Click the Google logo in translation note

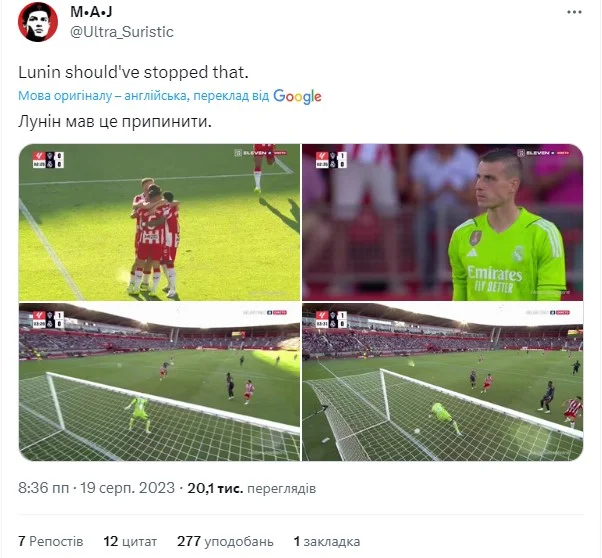(x=297, y=96)
